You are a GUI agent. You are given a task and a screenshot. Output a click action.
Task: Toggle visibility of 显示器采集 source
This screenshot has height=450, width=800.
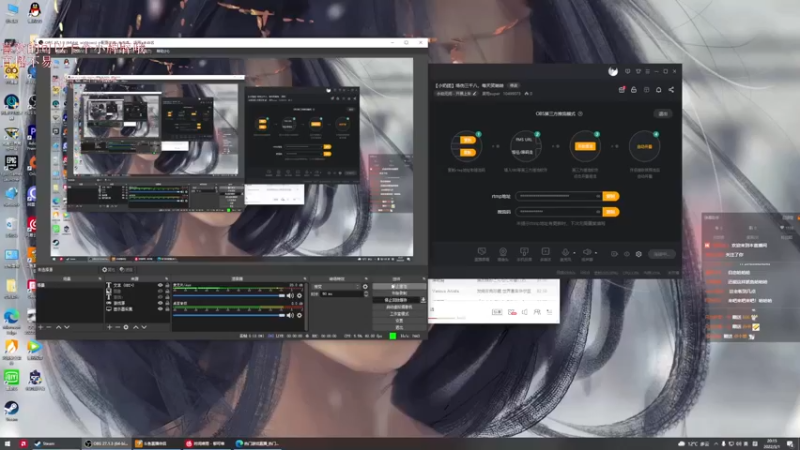click(160, 309)
